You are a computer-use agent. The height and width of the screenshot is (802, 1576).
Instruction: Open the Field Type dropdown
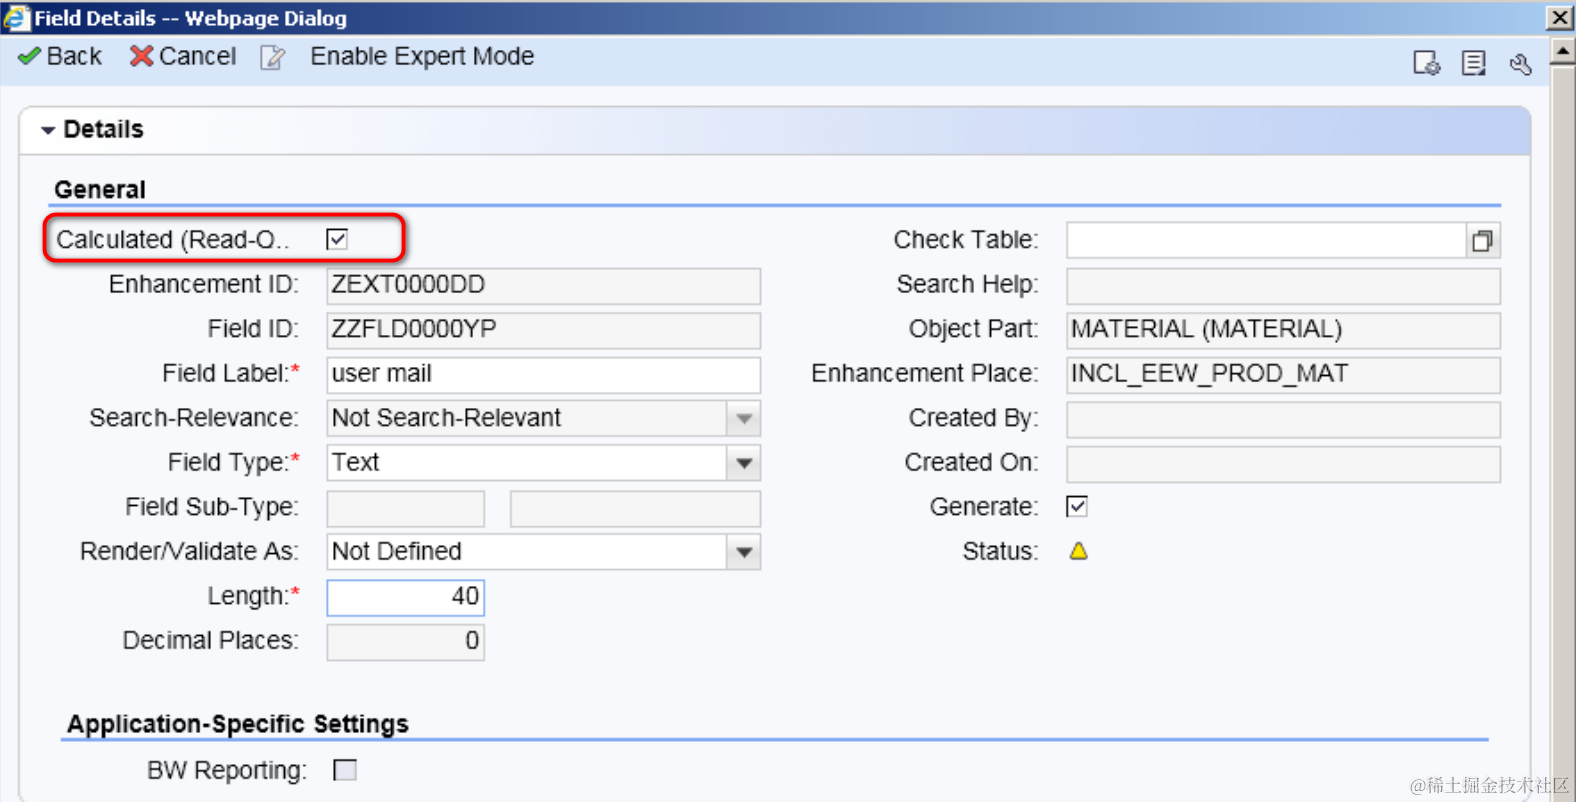tap(743, 464)
